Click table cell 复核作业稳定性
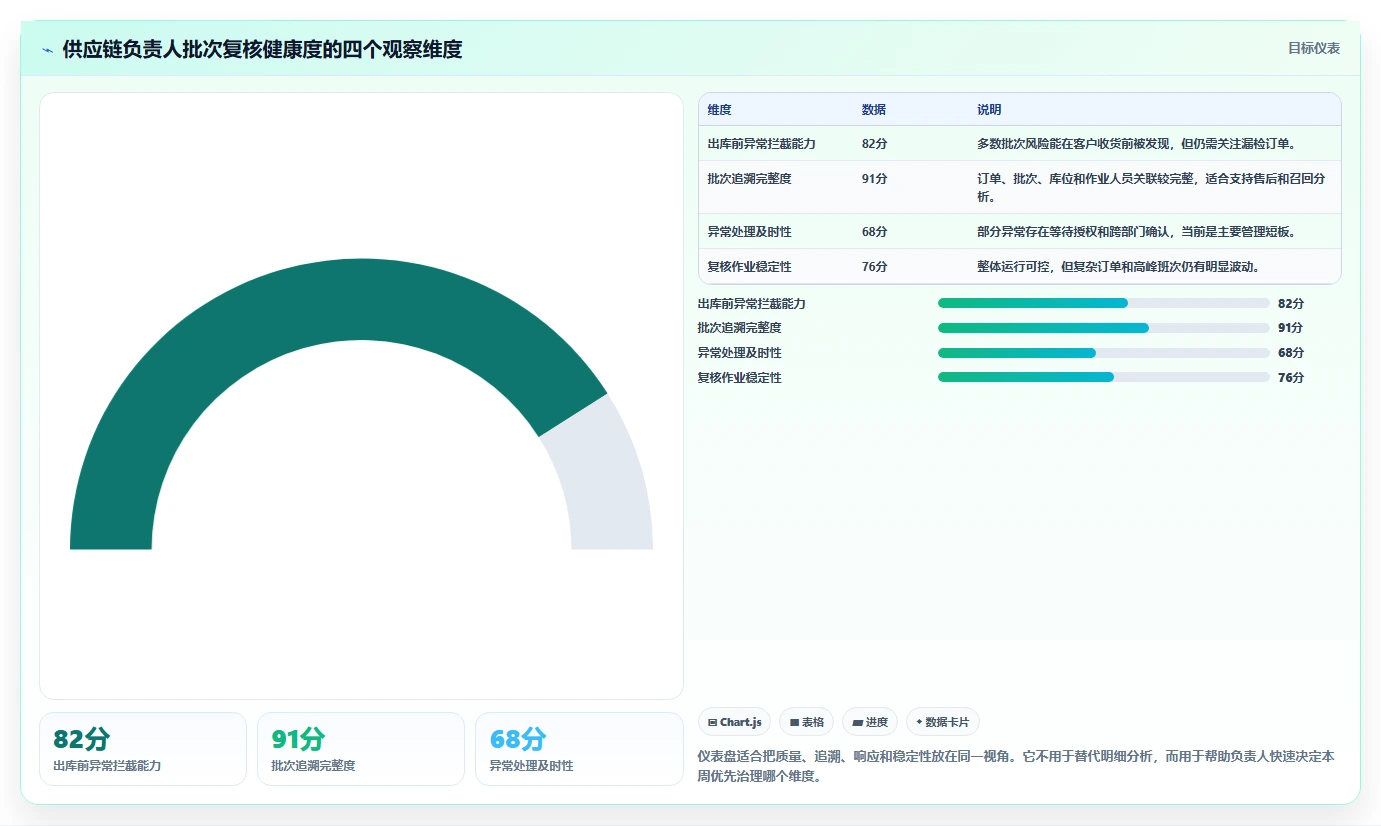Screen dimensions: 1381x826 point(749,267)
